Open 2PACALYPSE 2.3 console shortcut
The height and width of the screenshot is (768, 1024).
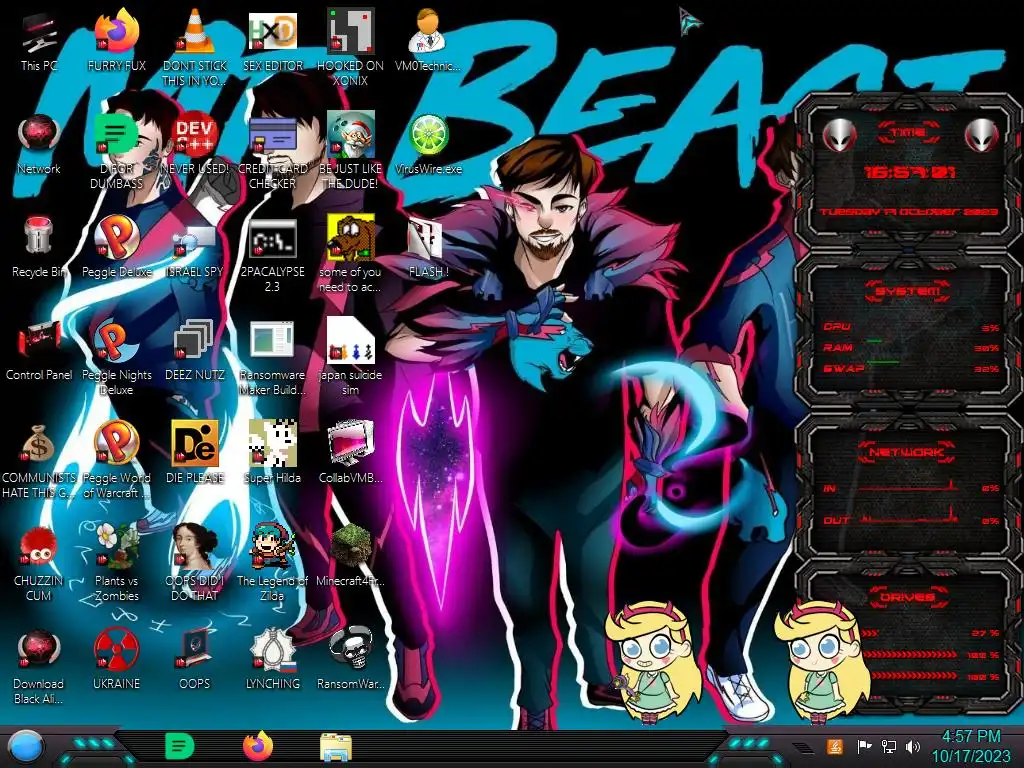tap(273, 255)
